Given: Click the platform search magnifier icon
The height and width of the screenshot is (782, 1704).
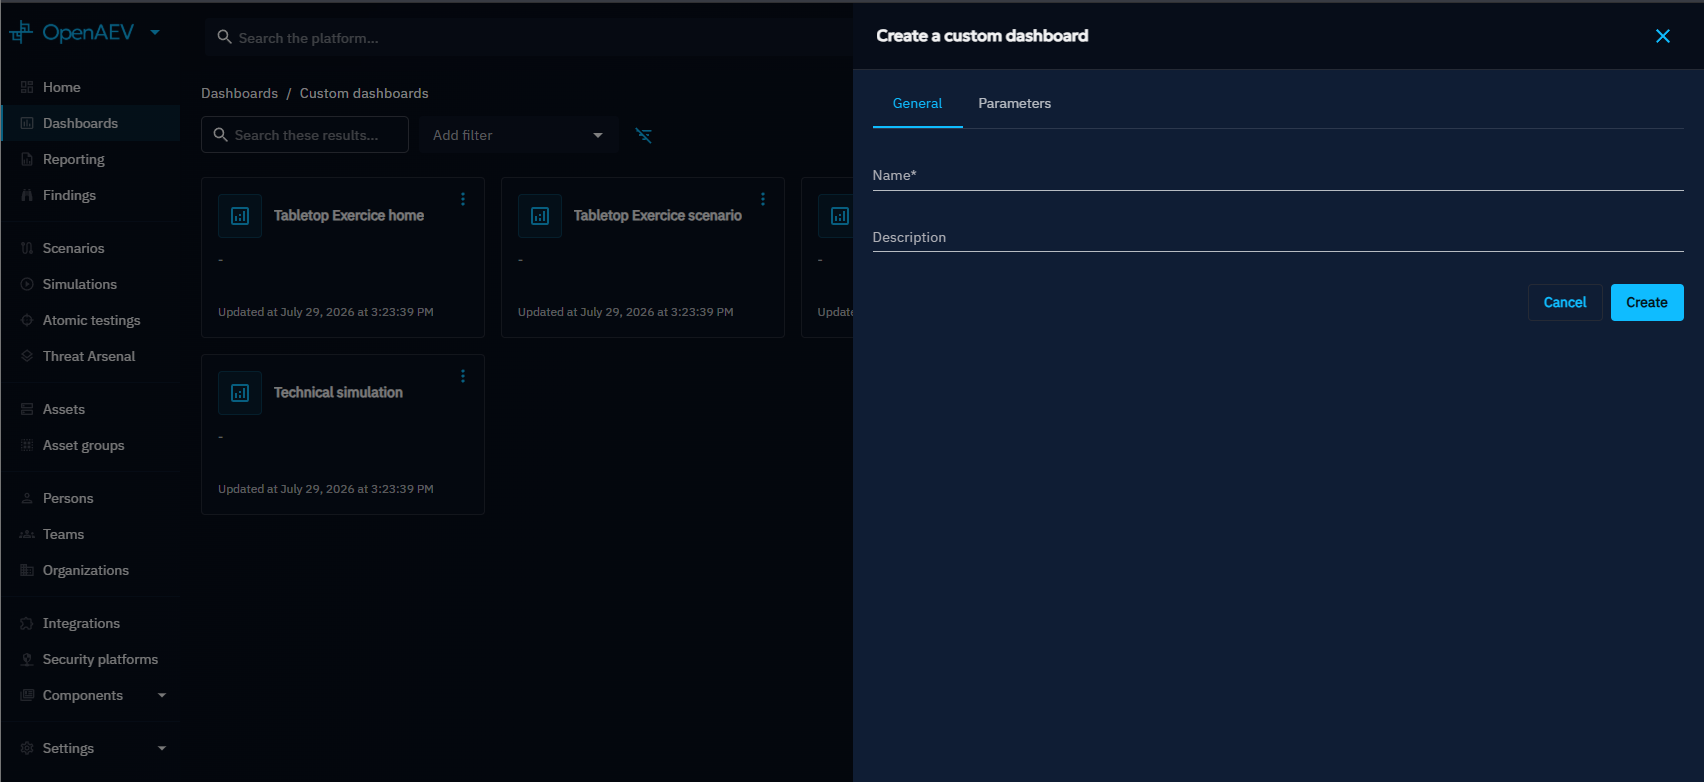Looking at the screenshot, I should 224,38.
